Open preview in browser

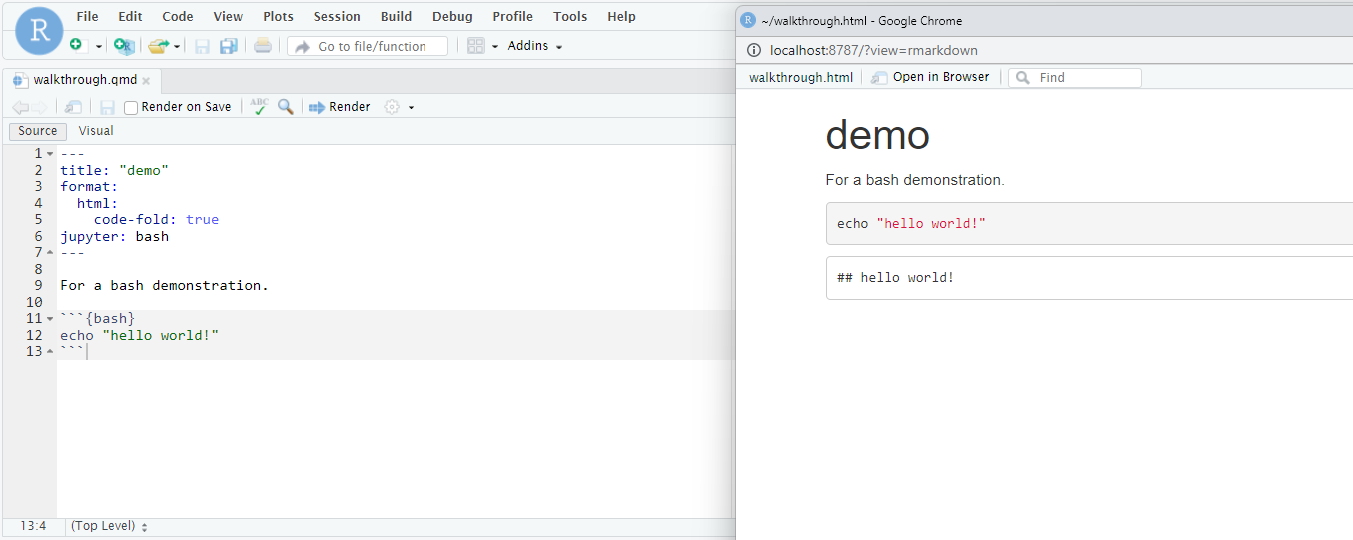[930, 77]
